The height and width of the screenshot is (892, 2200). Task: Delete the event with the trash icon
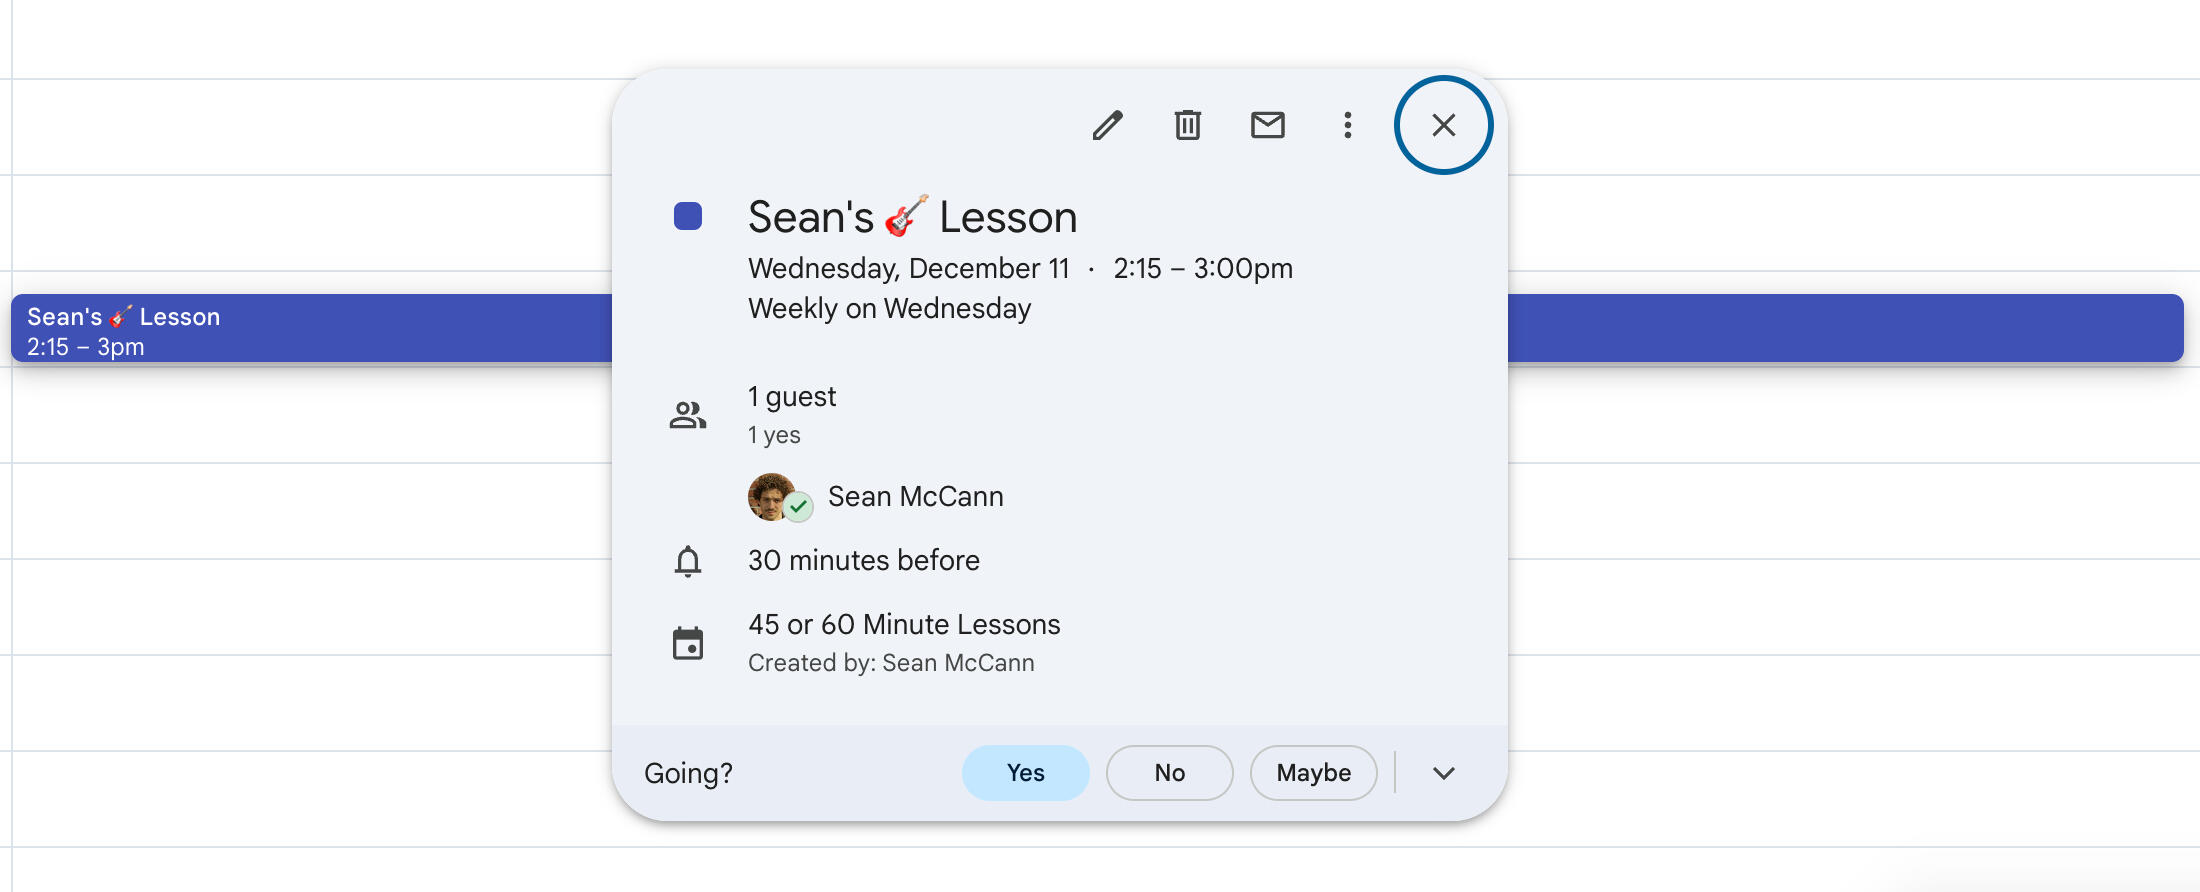pos(1187,125)
